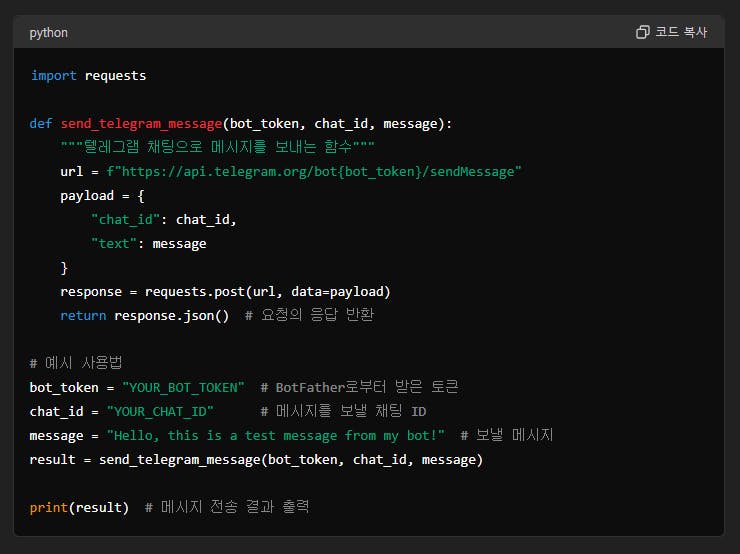Click the copy code icon
Viewport: 740px width, 554px height.
click(x=643, y=32)
